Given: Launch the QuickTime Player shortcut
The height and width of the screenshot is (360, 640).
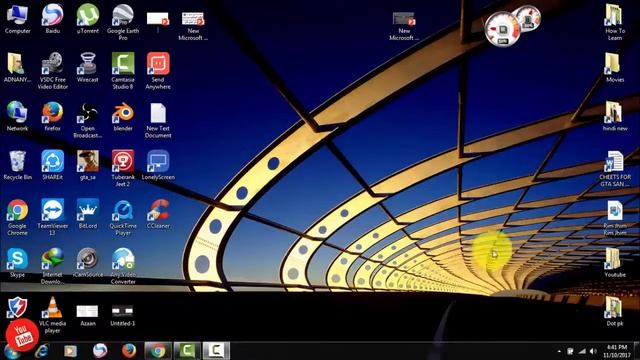Looking at the screenshot, I should 123,217.
